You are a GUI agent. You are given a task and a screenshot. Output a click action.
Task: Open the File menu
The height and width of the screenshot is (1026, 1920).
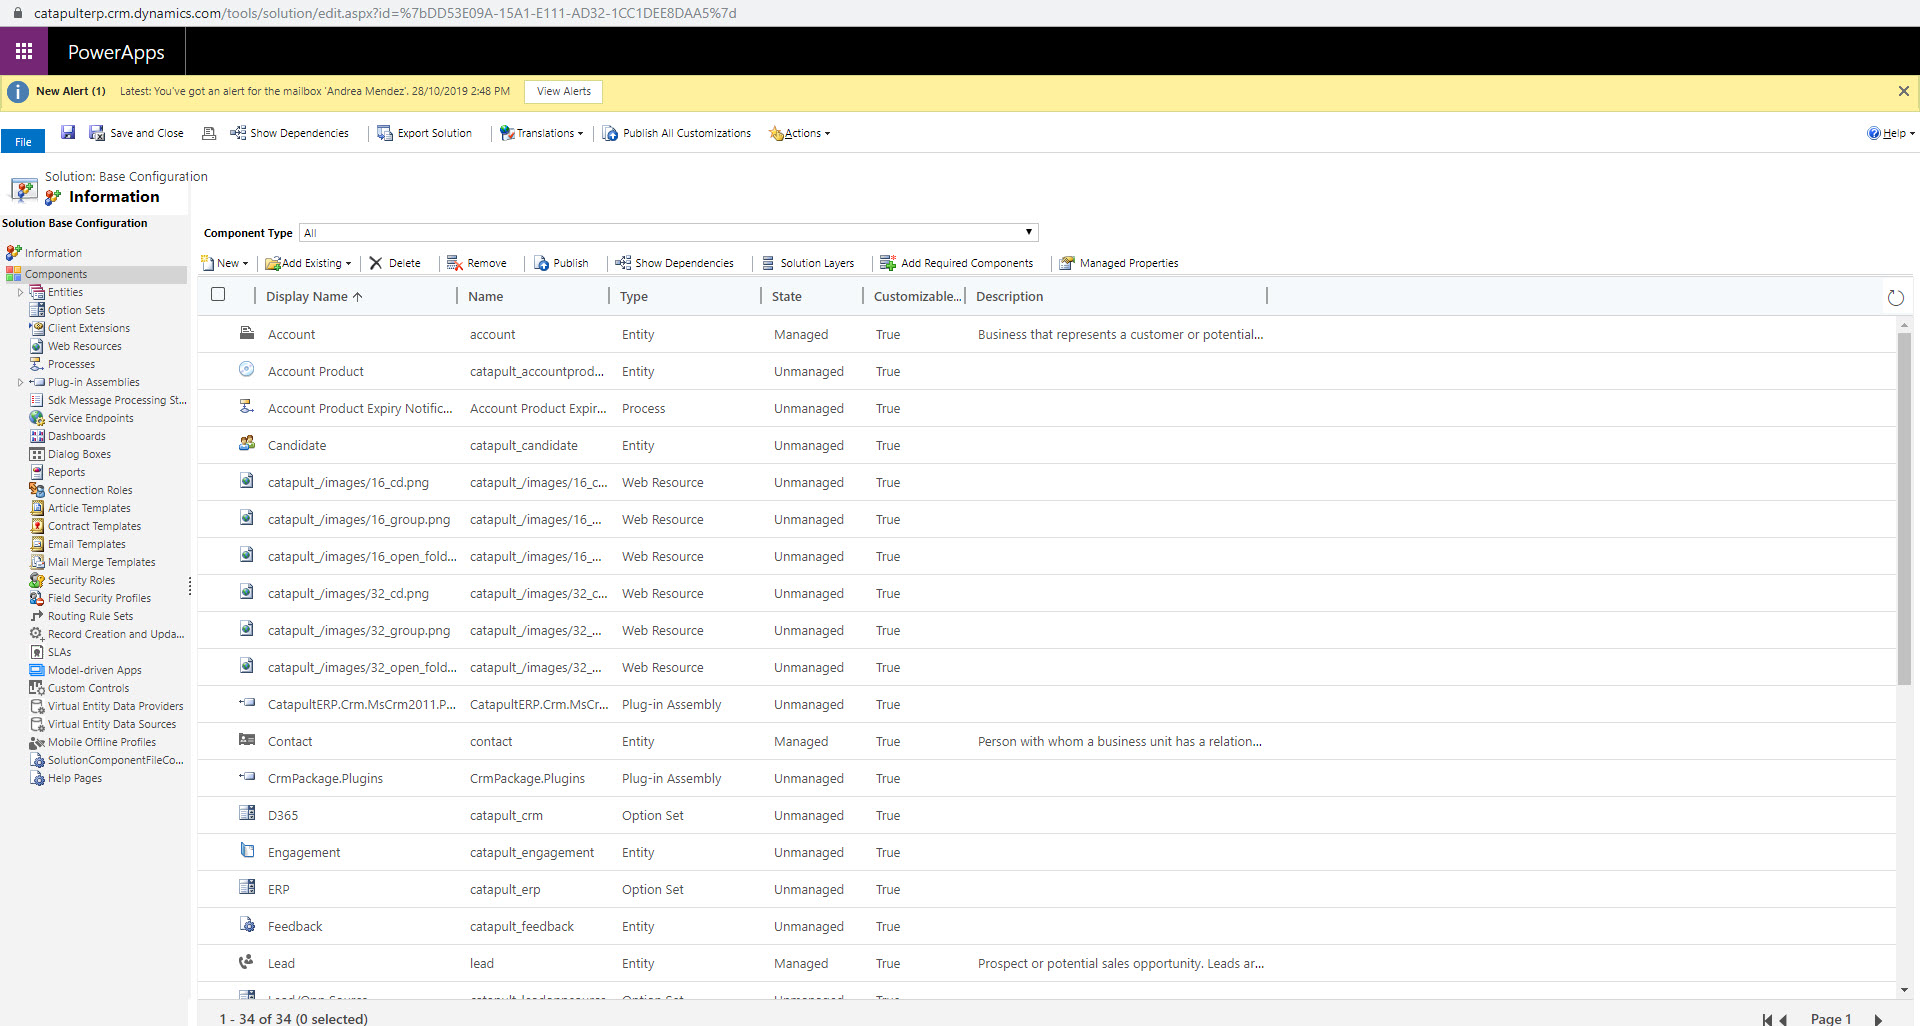22,141
